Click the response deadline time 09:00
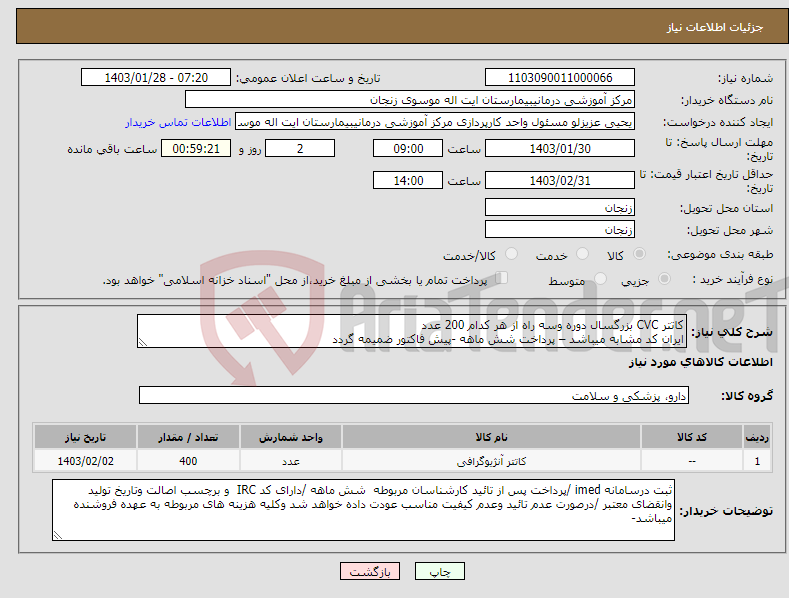 click(408, 148)
